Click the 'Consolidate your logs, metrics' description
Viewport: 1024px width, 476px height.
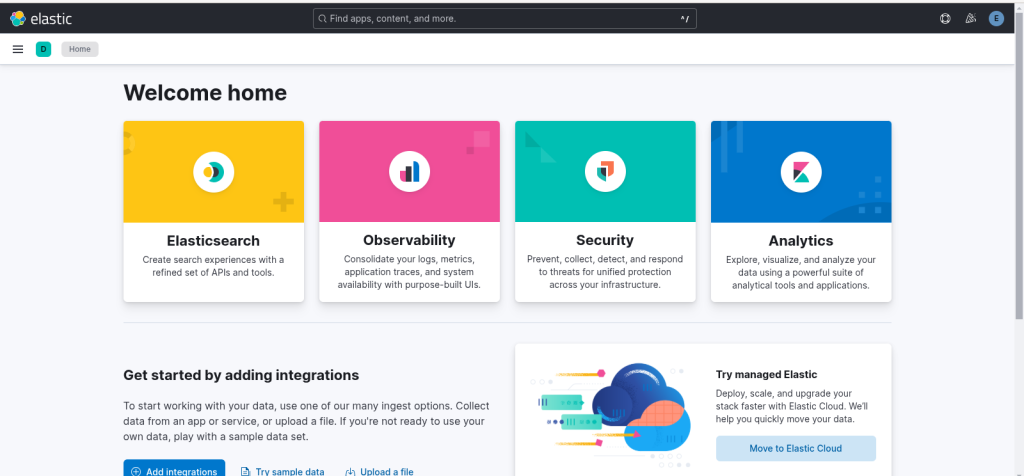pos(409,272)
